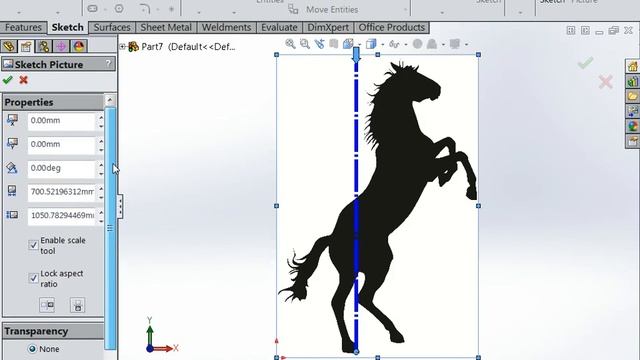This screenshot has height=360, width=640.
Task: Accept Sketch Picture with green check
Action: tap(8, 80)
